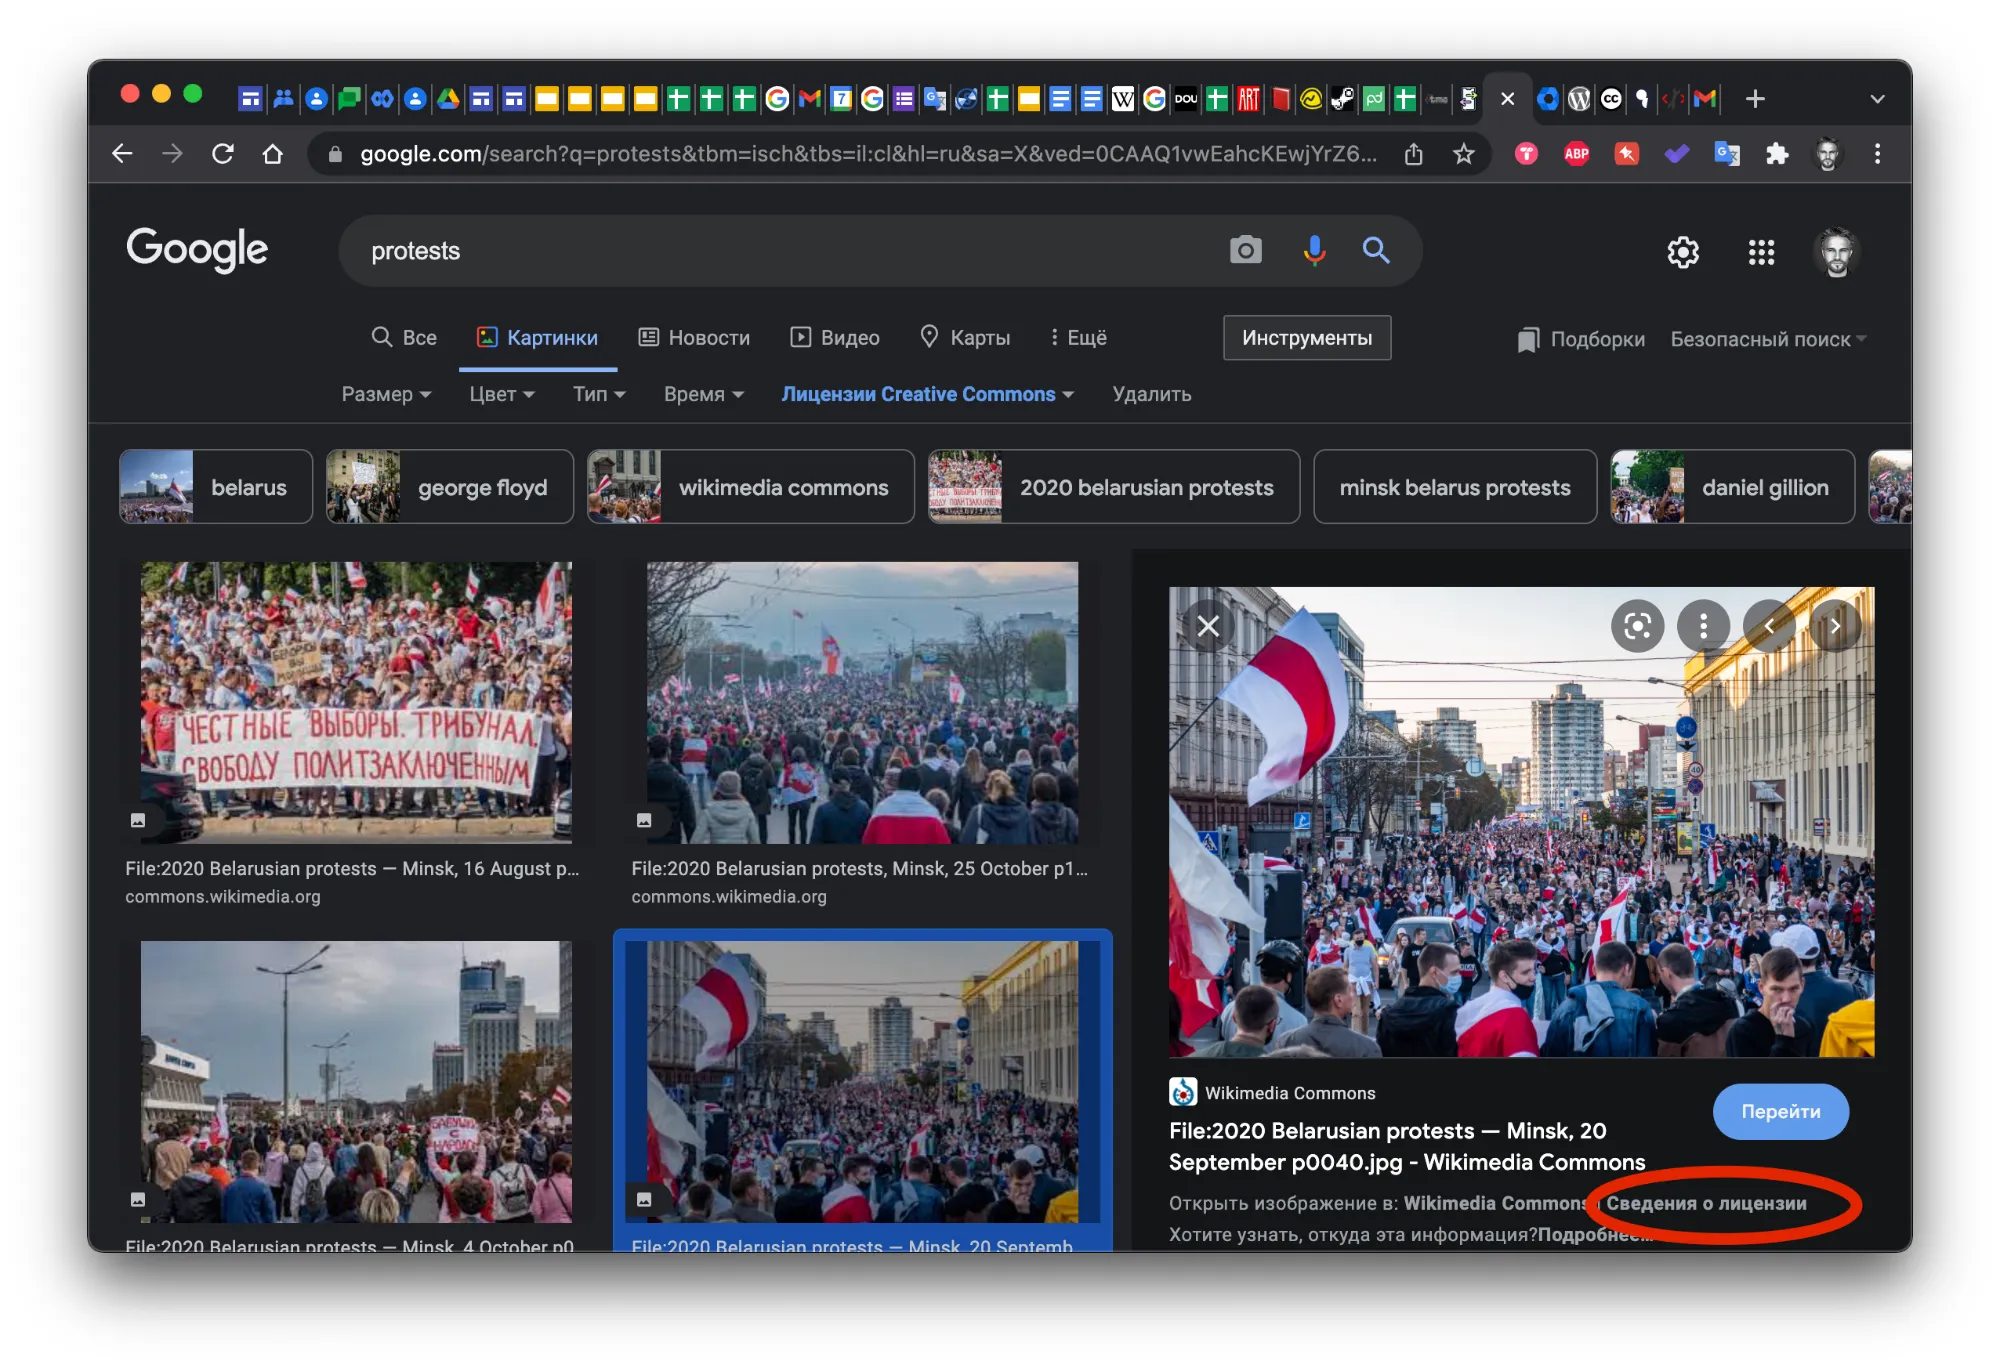Close the current browser tab

tap(1508, 98)
